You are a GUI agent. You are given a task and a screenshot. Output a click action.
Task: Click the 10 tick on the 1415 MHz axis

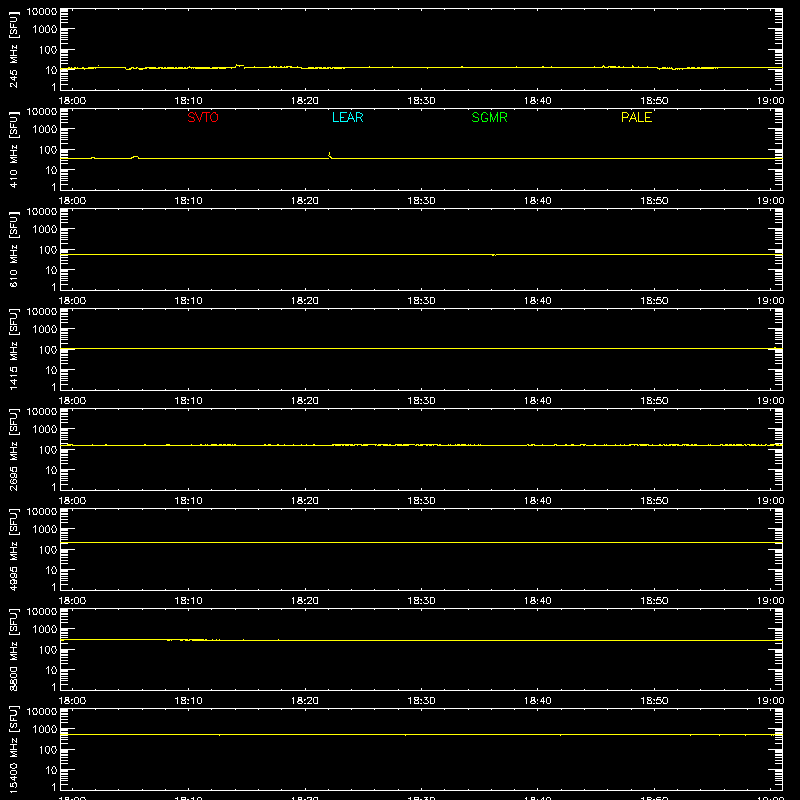click(x=51, y=370)
